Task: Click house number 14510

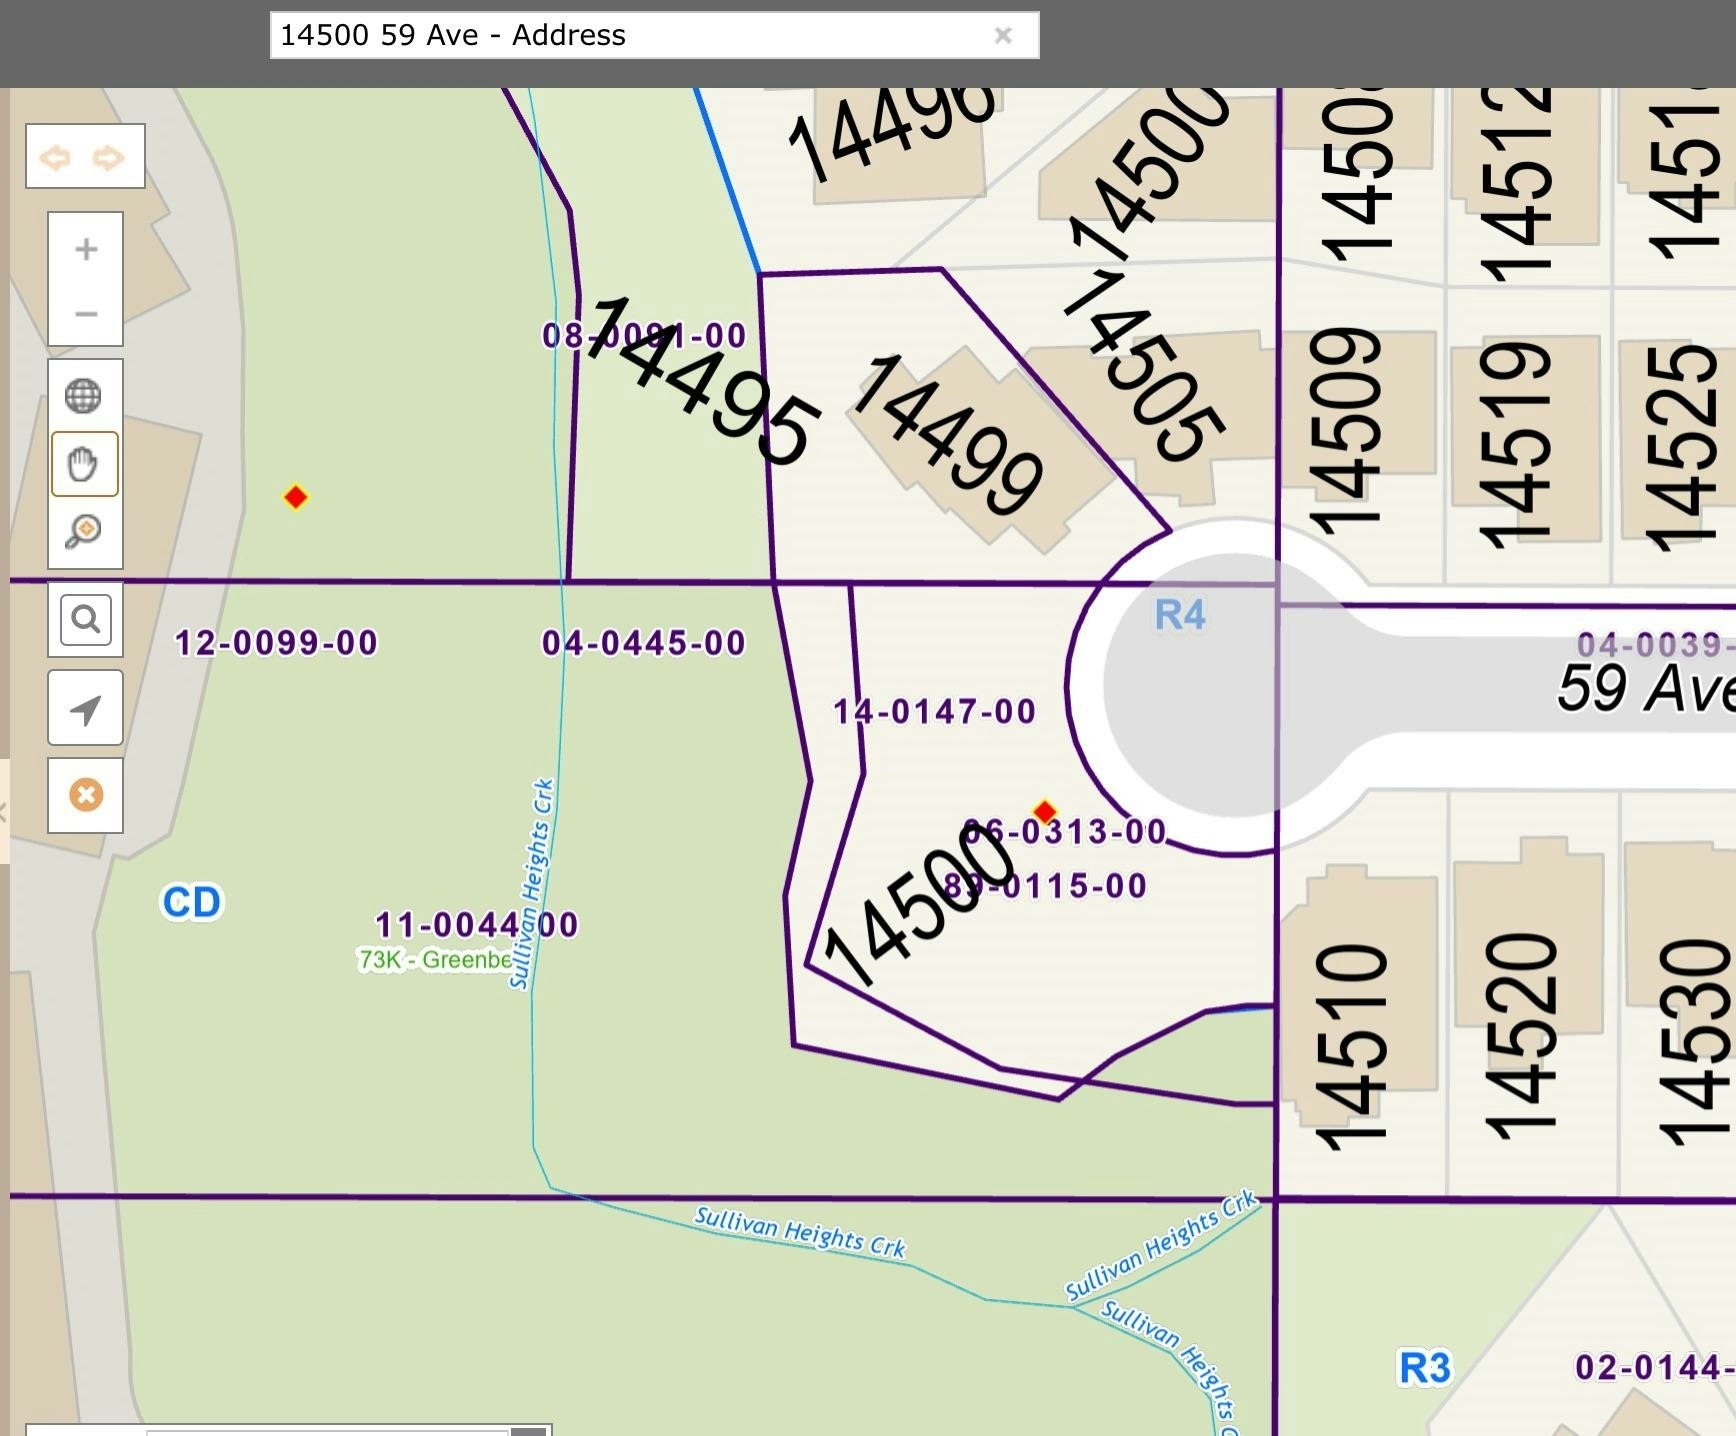Action: (1350, 1047)
